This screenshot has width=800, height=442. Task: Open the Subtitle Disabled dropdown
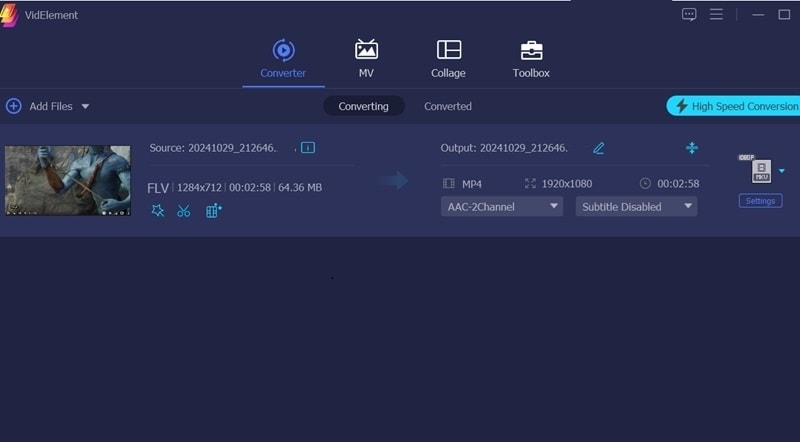coord(636,206)
